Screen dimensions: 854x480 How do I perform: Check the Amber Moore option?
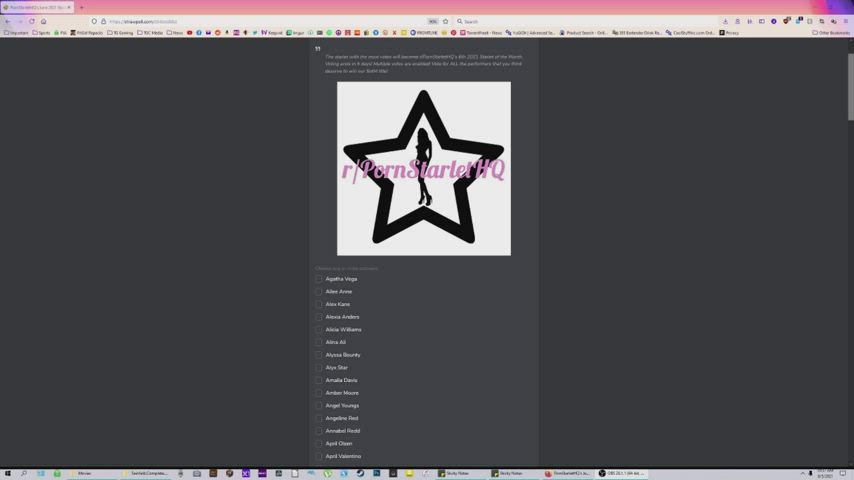(x=319, y=393)
